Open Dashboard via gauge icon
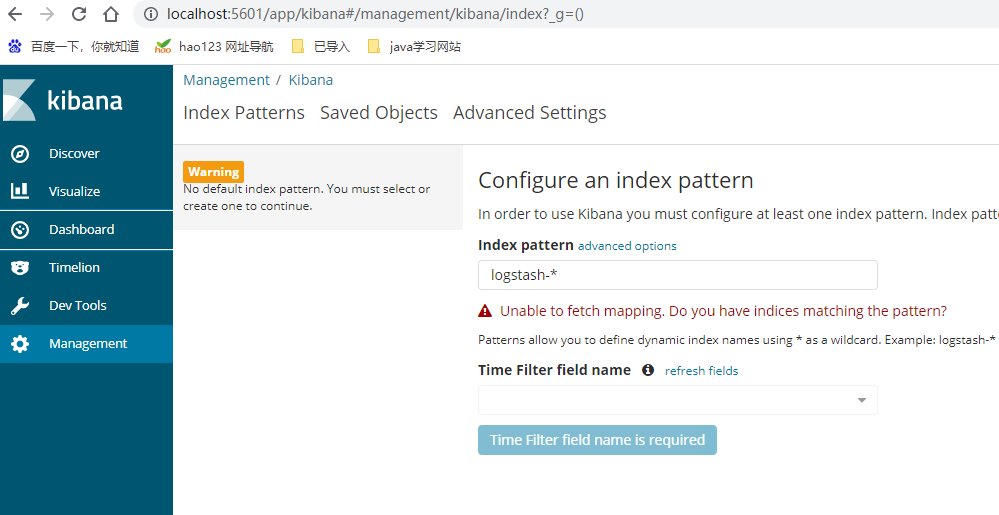Viewport: 999px width, 515px height. pyautogui.click(x=20, y=229)
